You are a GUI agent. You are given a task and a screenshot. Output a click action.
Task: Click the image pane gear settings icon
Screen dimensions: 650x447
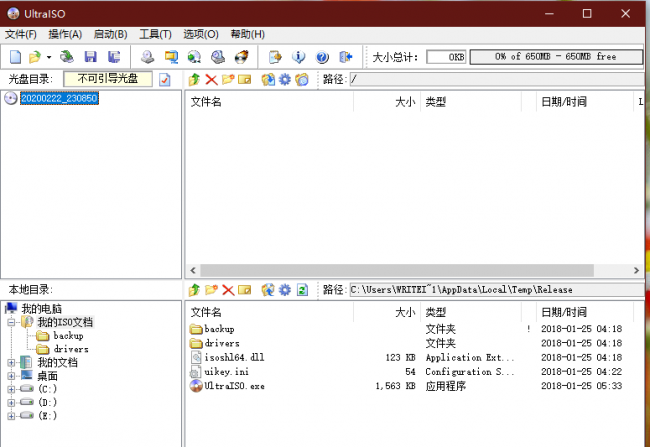tap(285, 79)
